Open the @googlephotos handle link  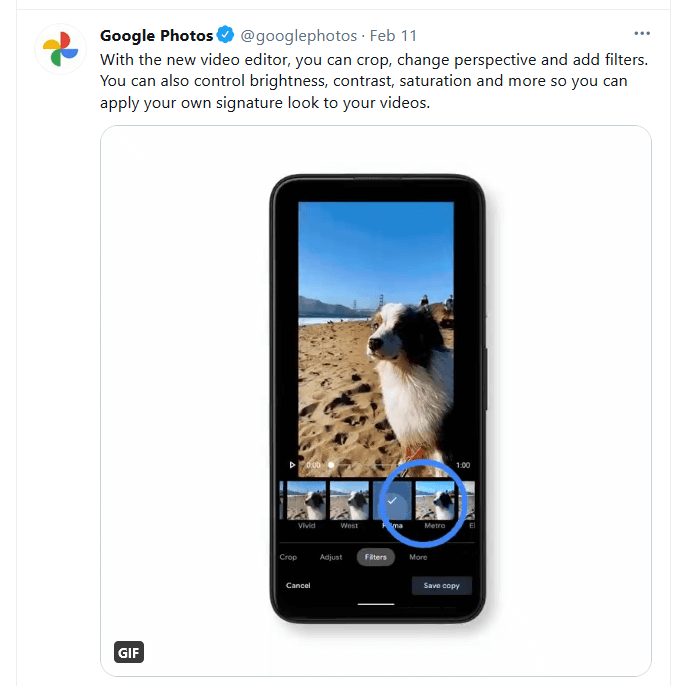pos(299,35)
